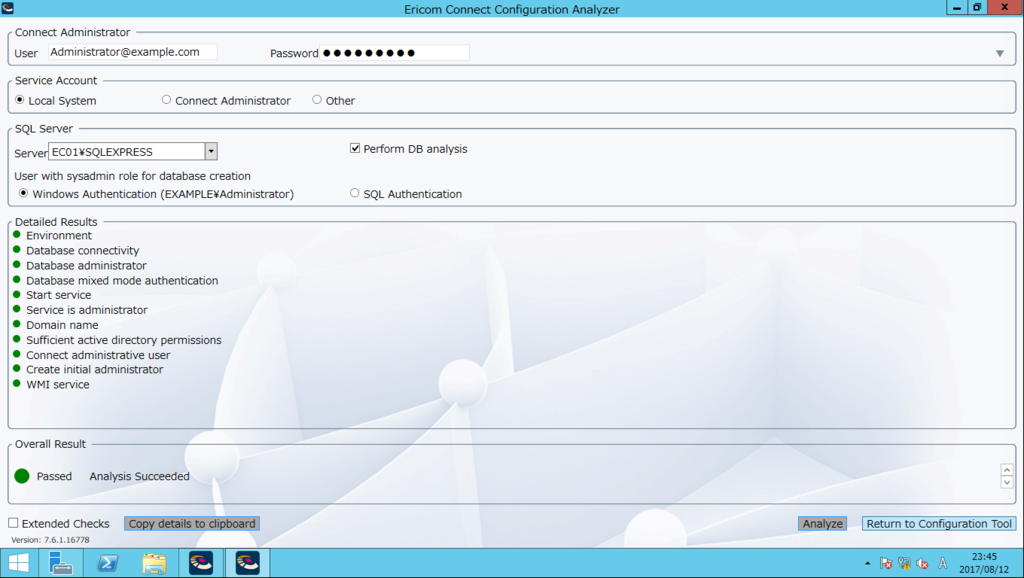Click the Analyze button

822,524
